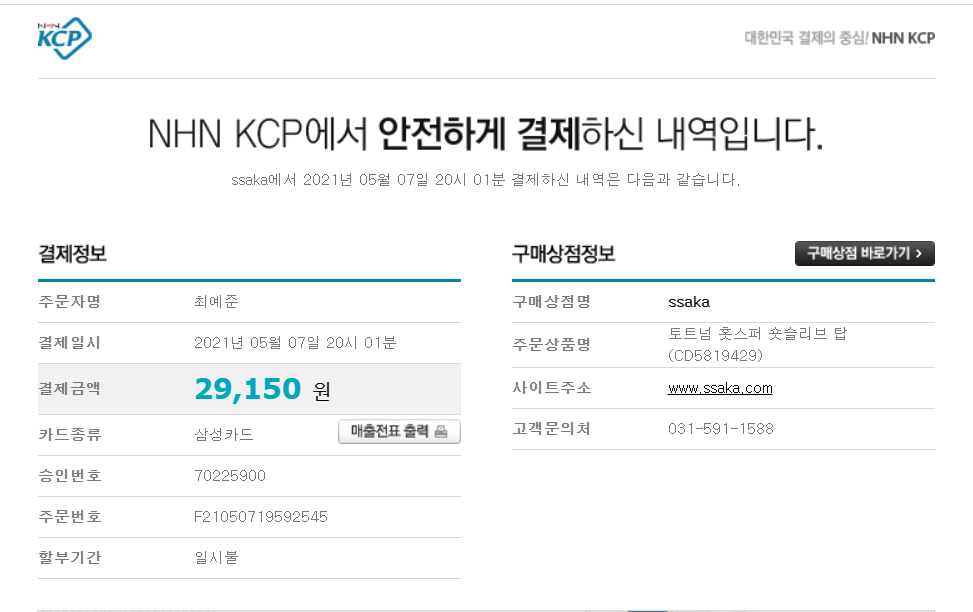Click the orderer name 최예준
This screenshot has width=973, height=612.
pyautogui.click(x=216, y=302)
